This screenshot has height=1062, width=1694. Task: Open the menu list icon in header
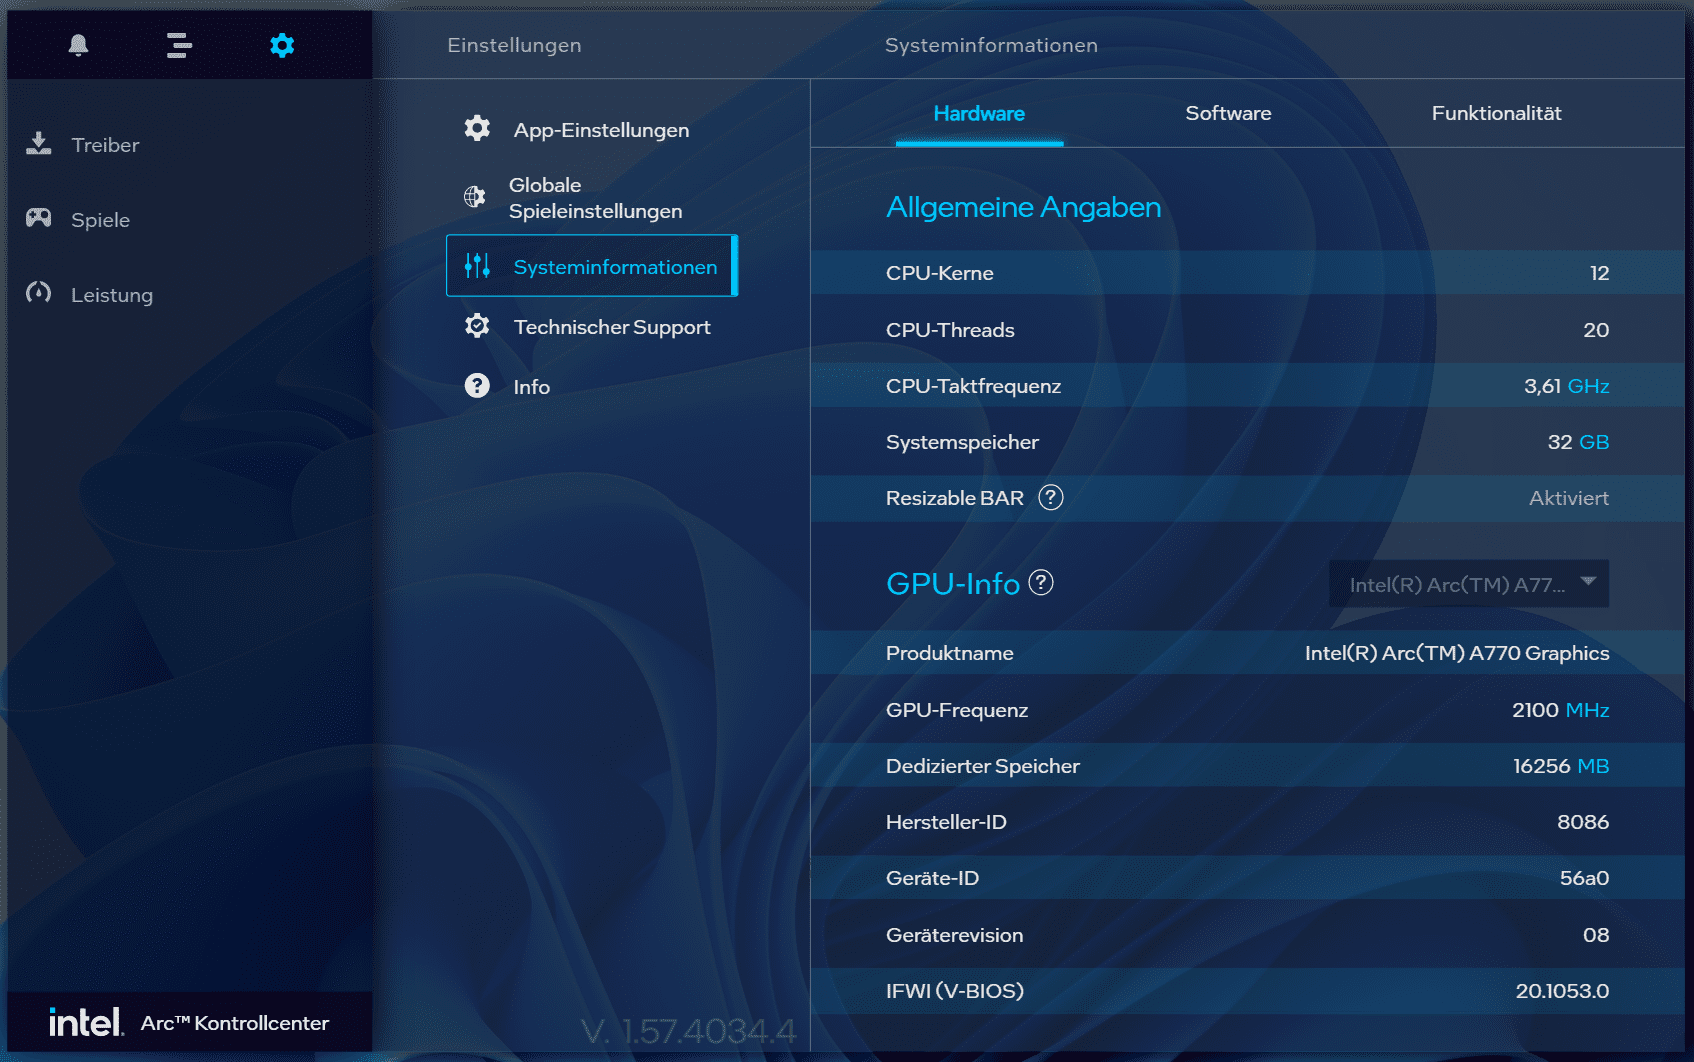tap(179, 45)
